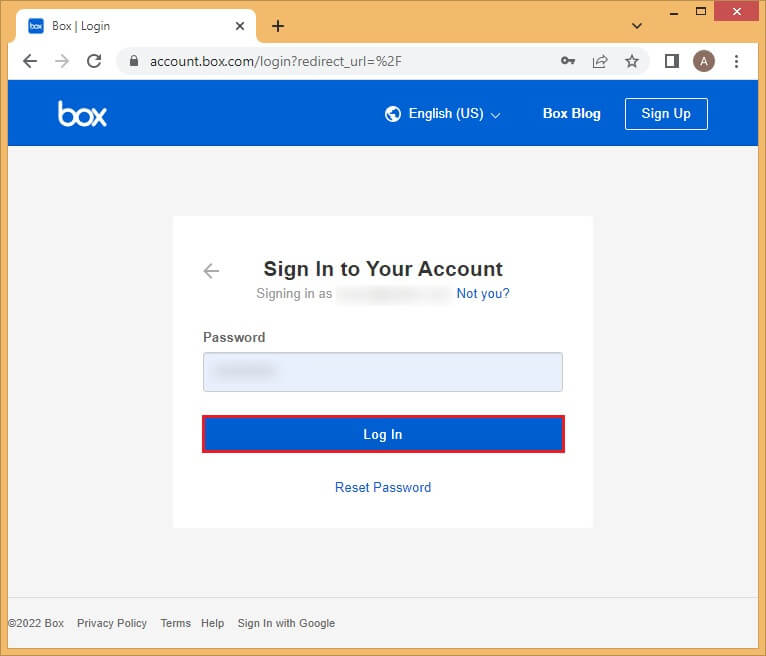Click the globe language icon
The height and width of the screenshot is (656, 766).
click(x=393, y=114)
